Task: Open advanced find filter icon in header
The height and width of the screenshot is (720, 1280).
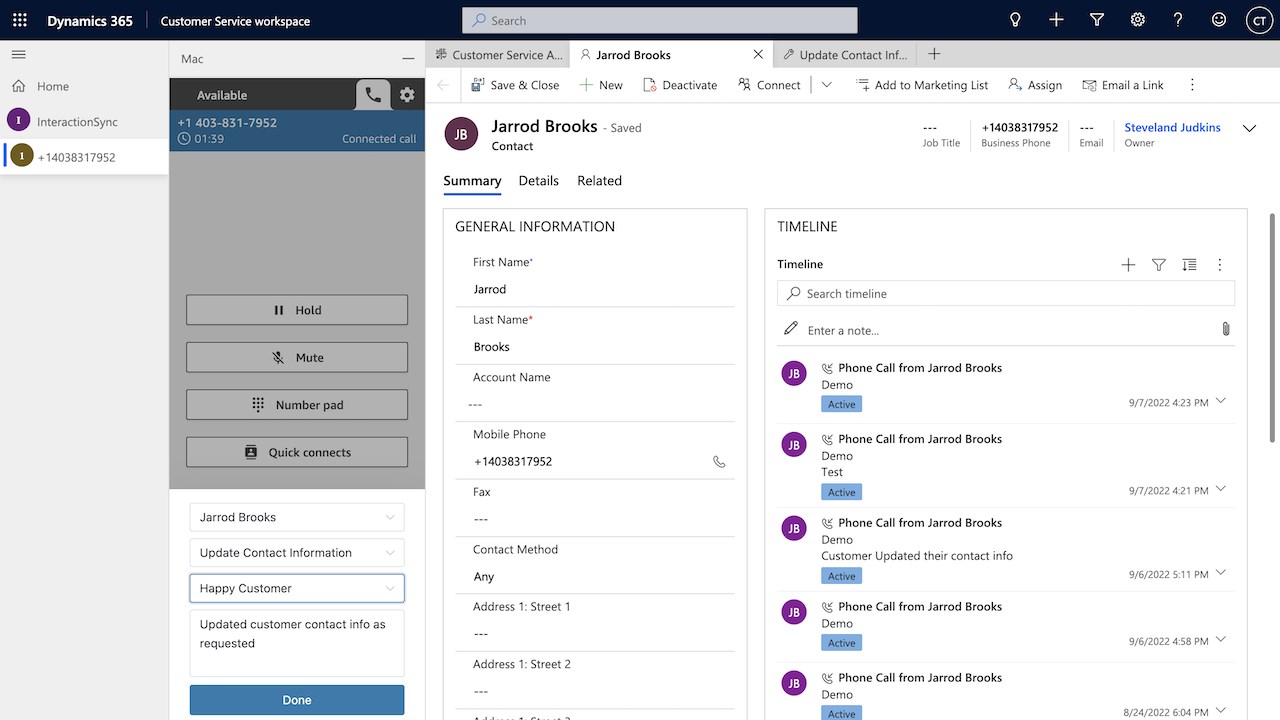Action: point(1097,20)
